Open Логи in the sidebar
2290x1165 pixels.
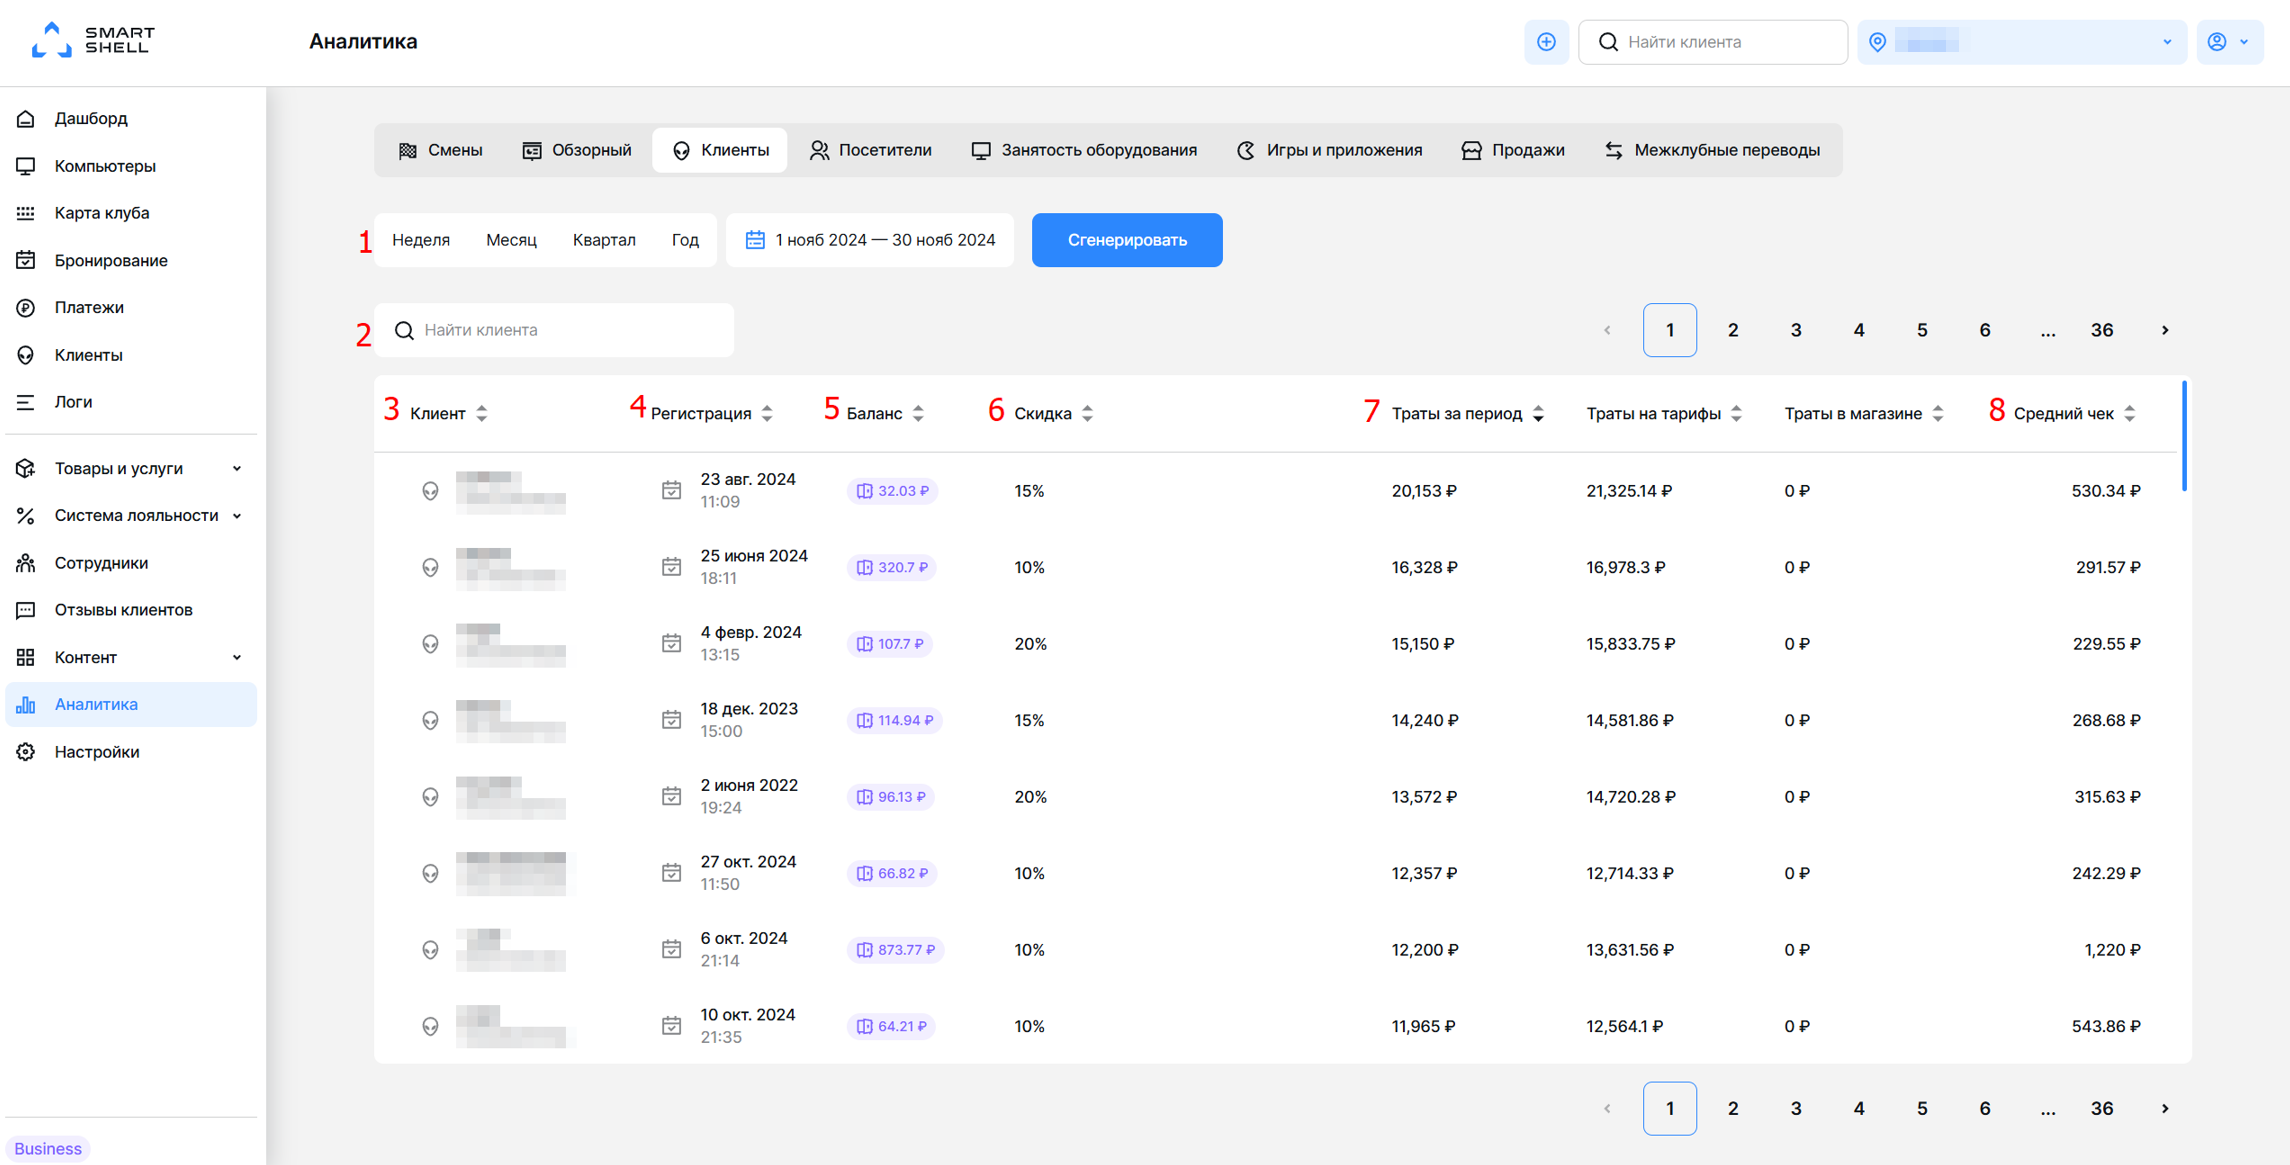tap(131, 402)
